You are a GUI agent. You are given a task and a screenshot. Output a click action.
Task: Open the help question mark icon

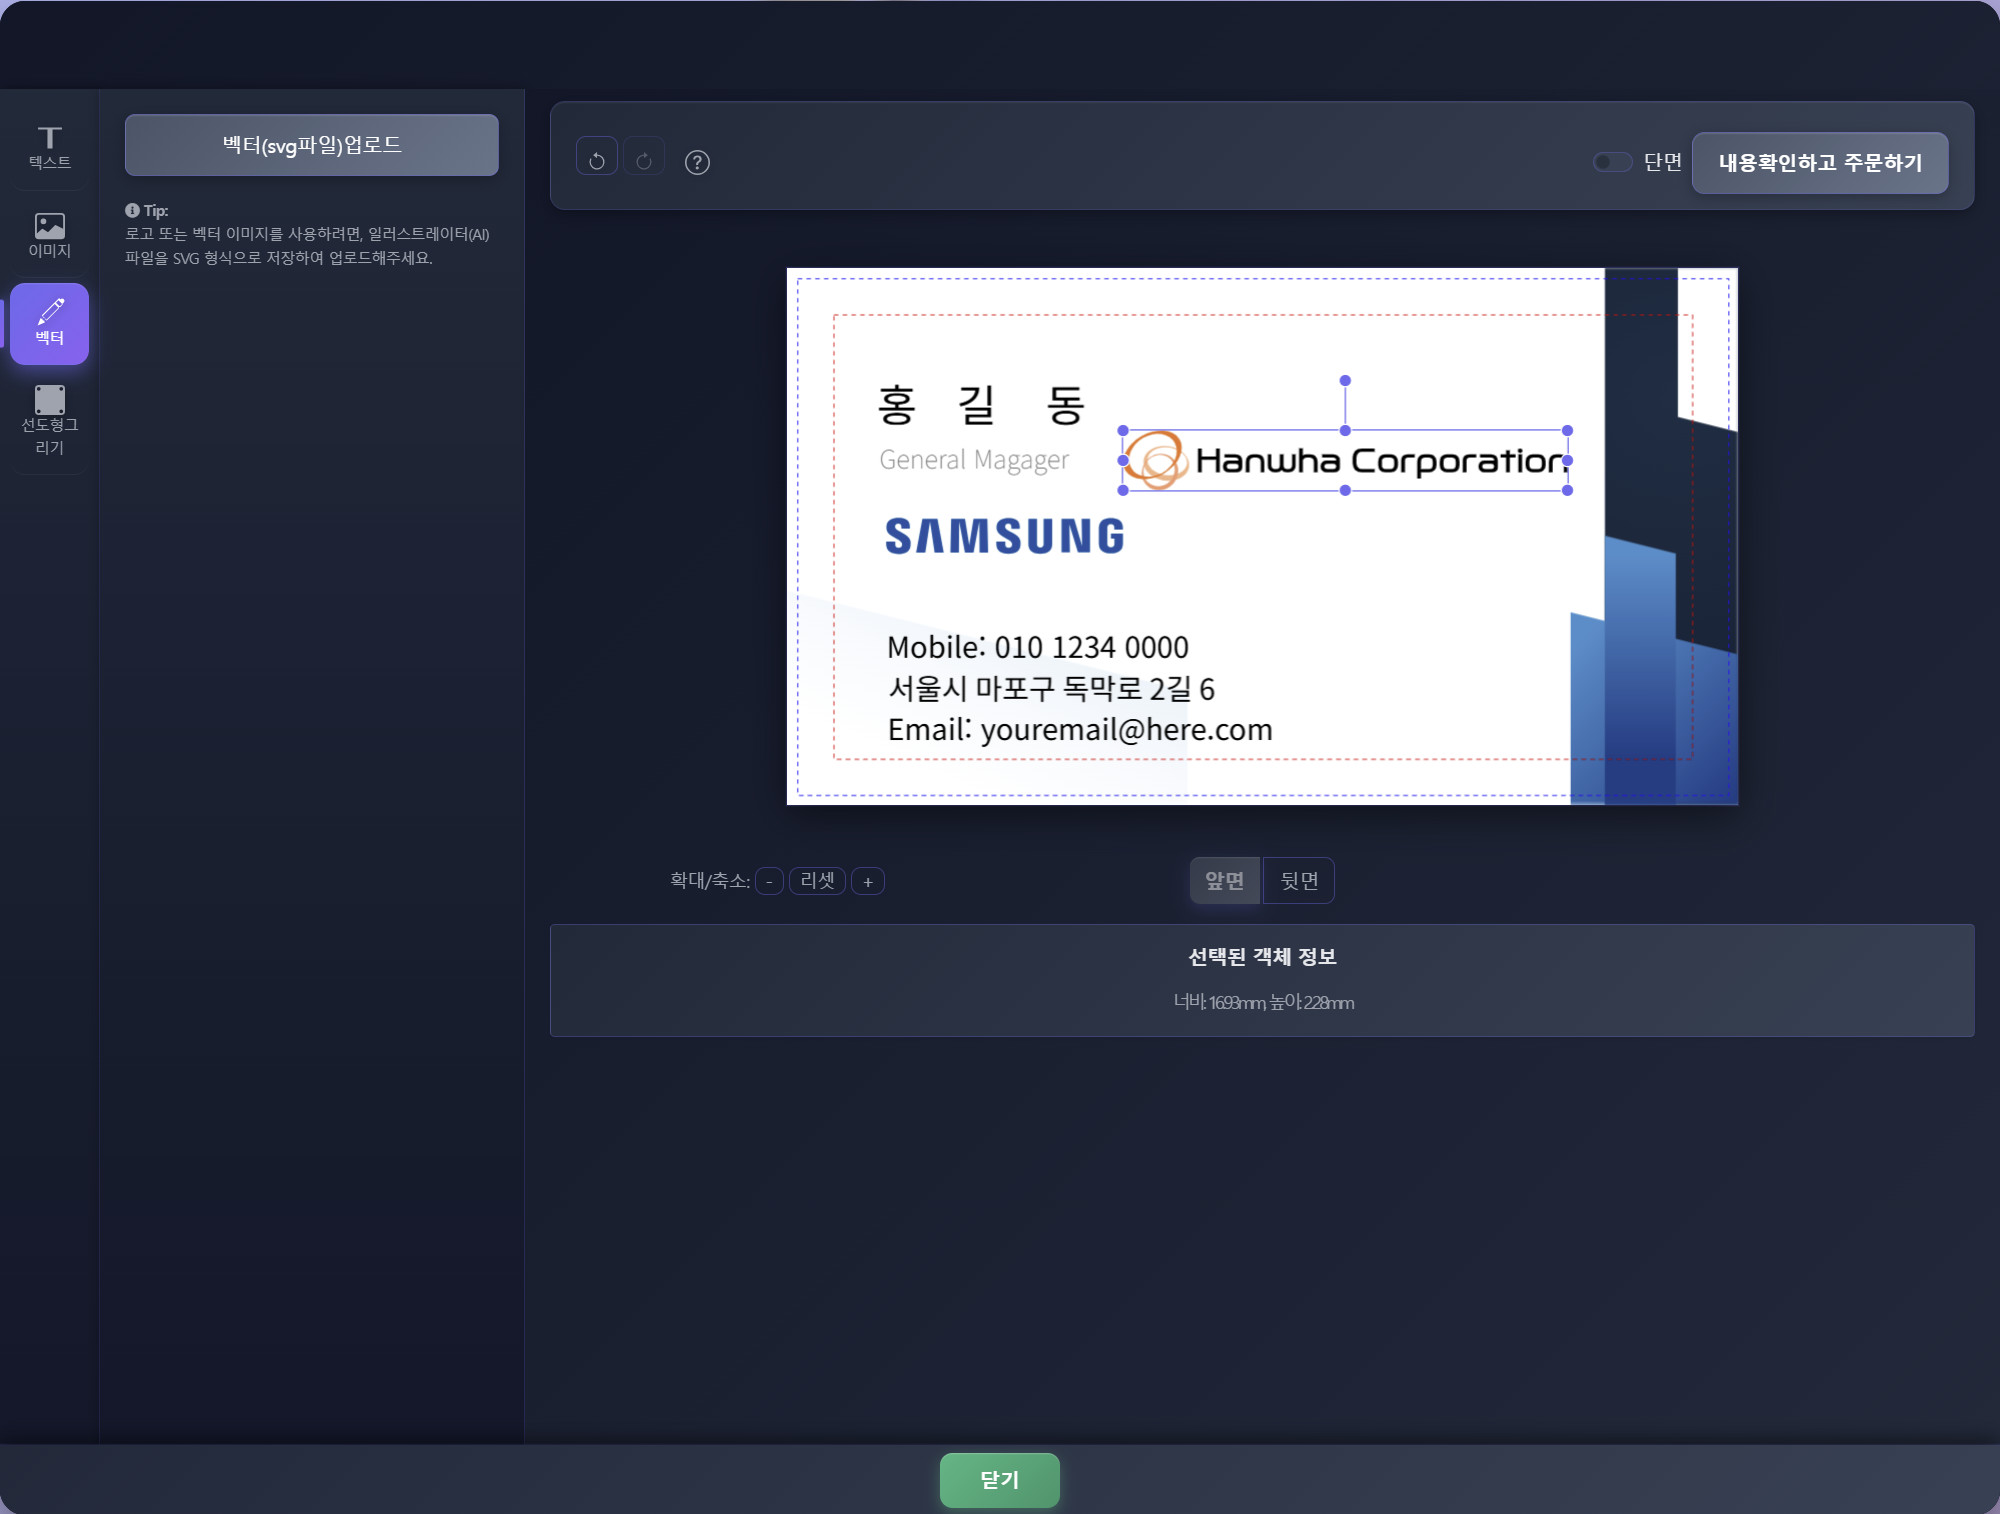[697, 162]
